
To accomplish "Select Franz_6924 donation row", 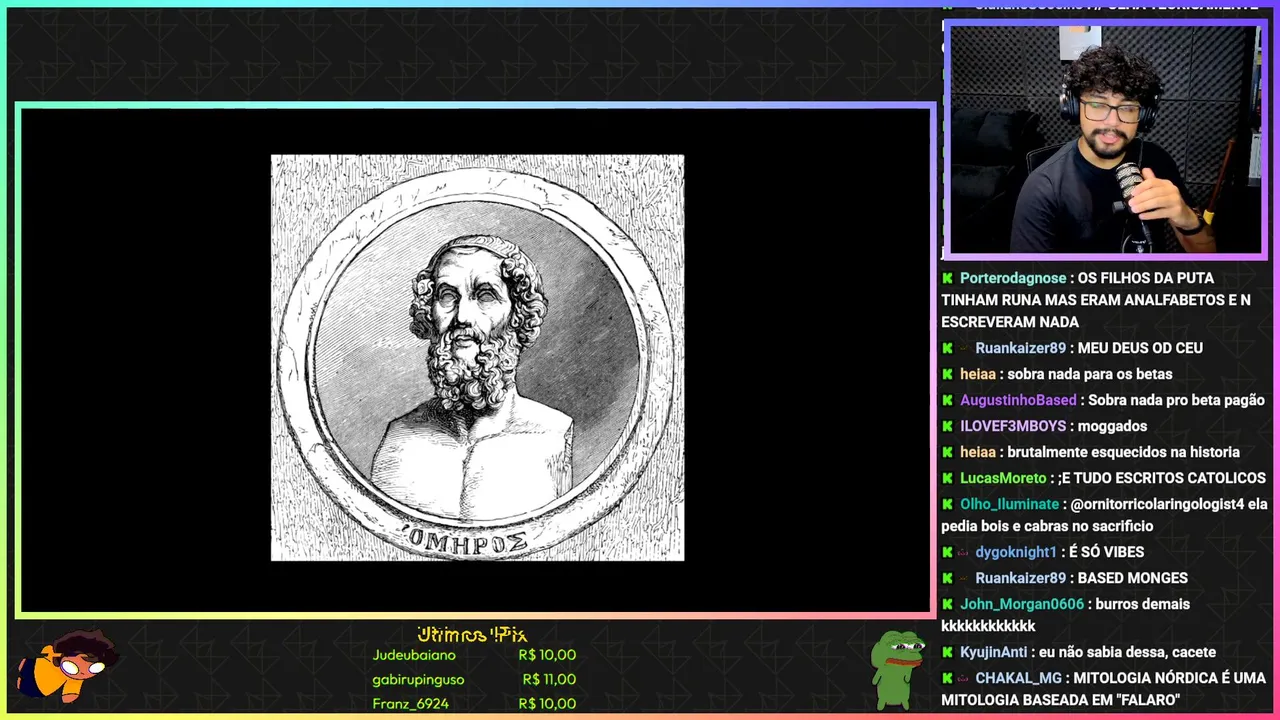I will [x=474, y=703].
